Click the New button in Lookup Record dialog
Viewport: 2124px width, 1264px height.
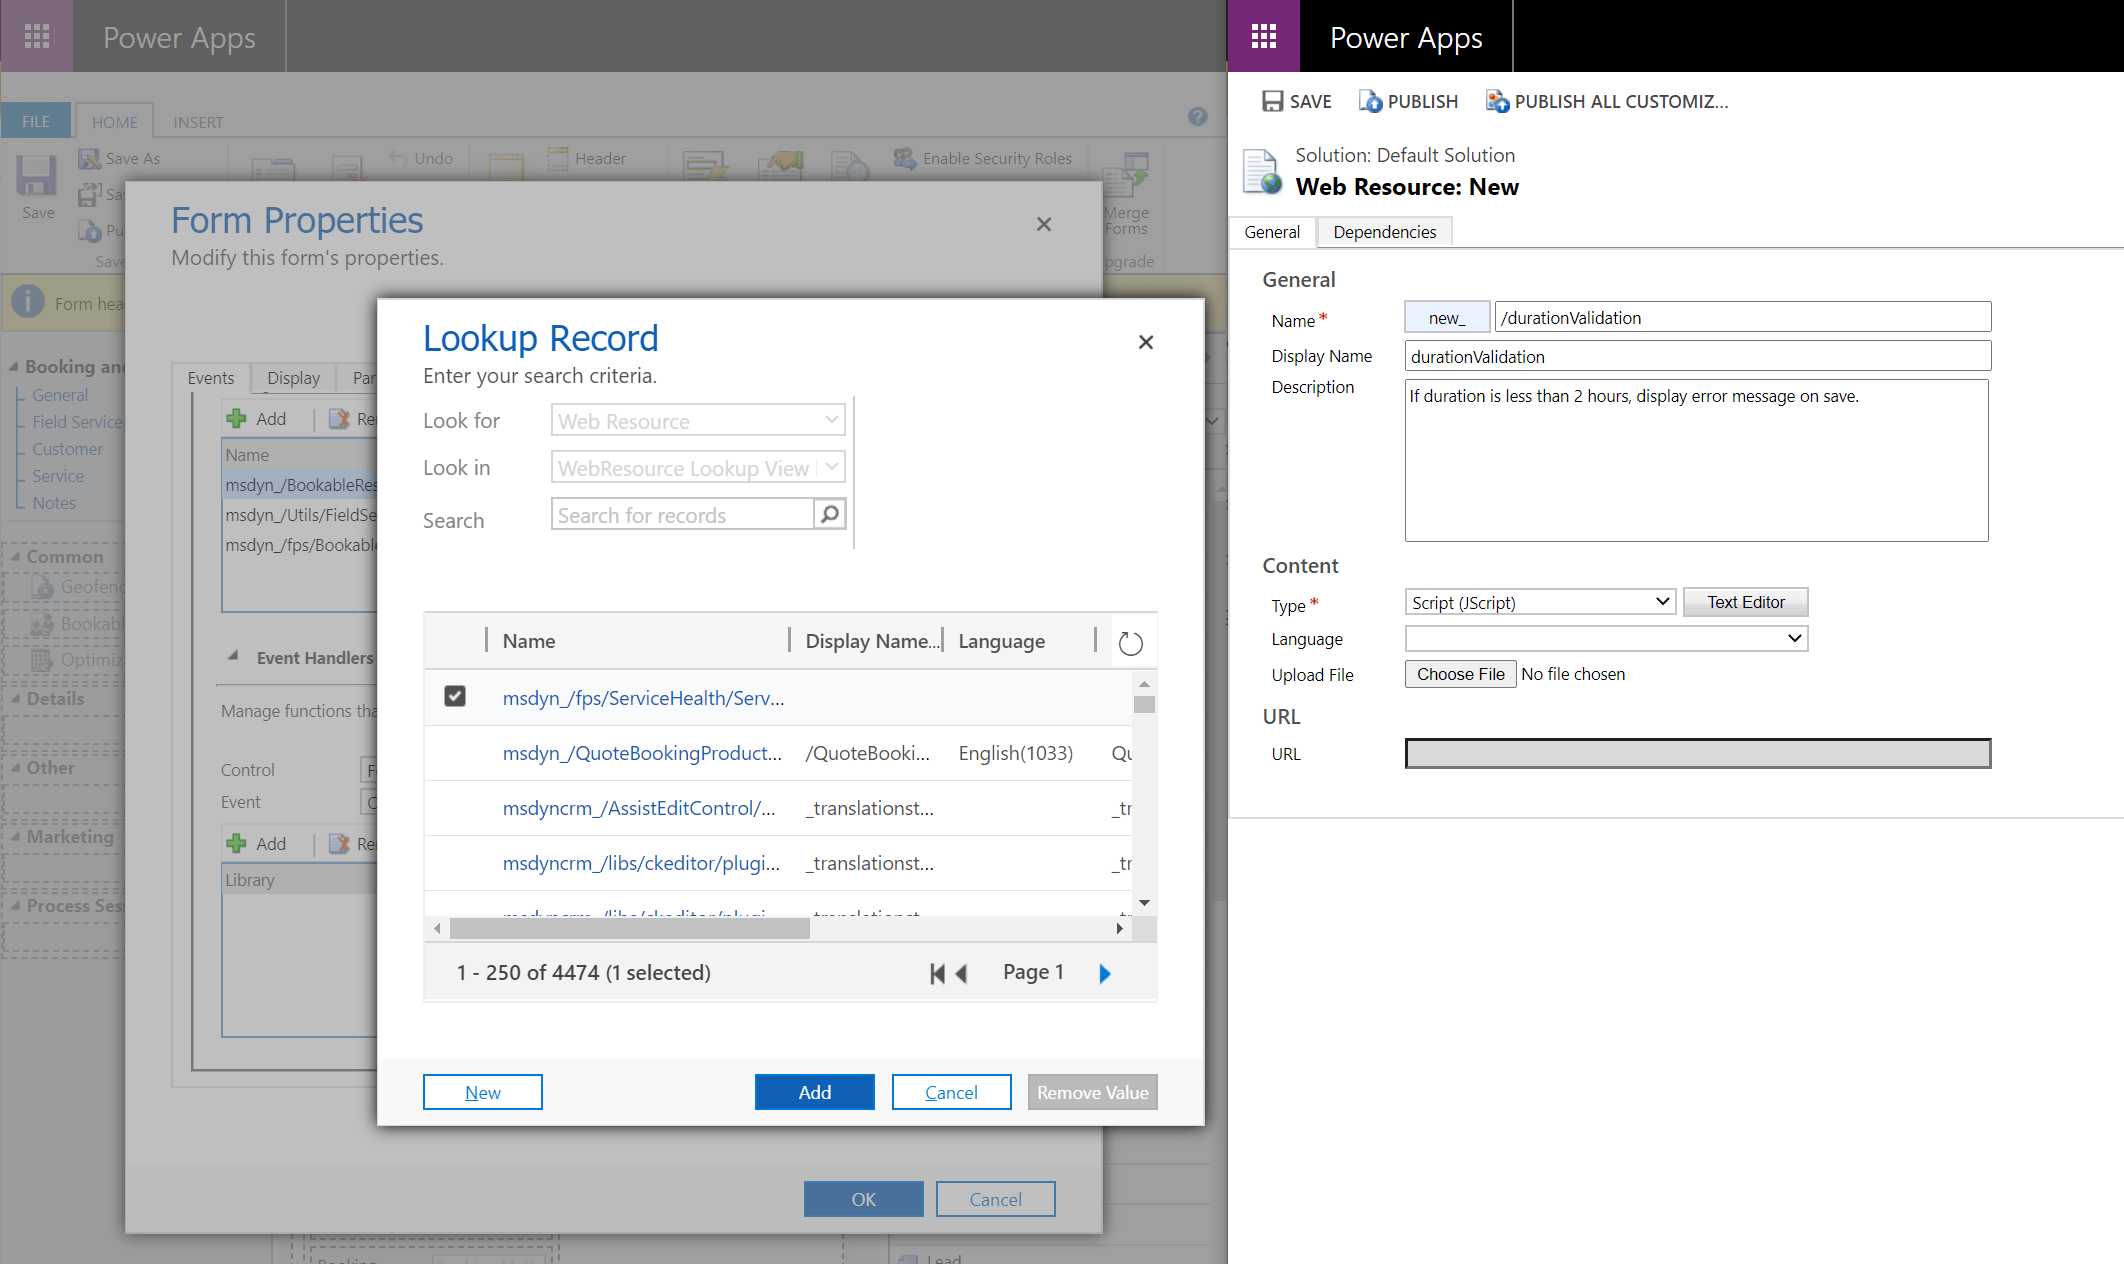coord(482,1092)
